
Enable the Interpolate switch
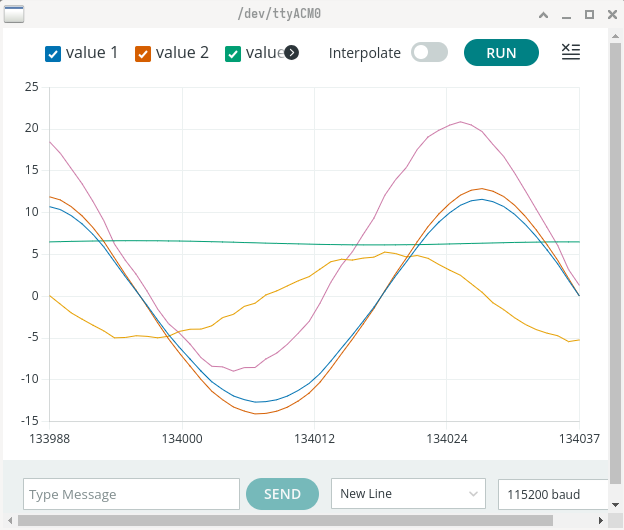(x=429, y=53)
